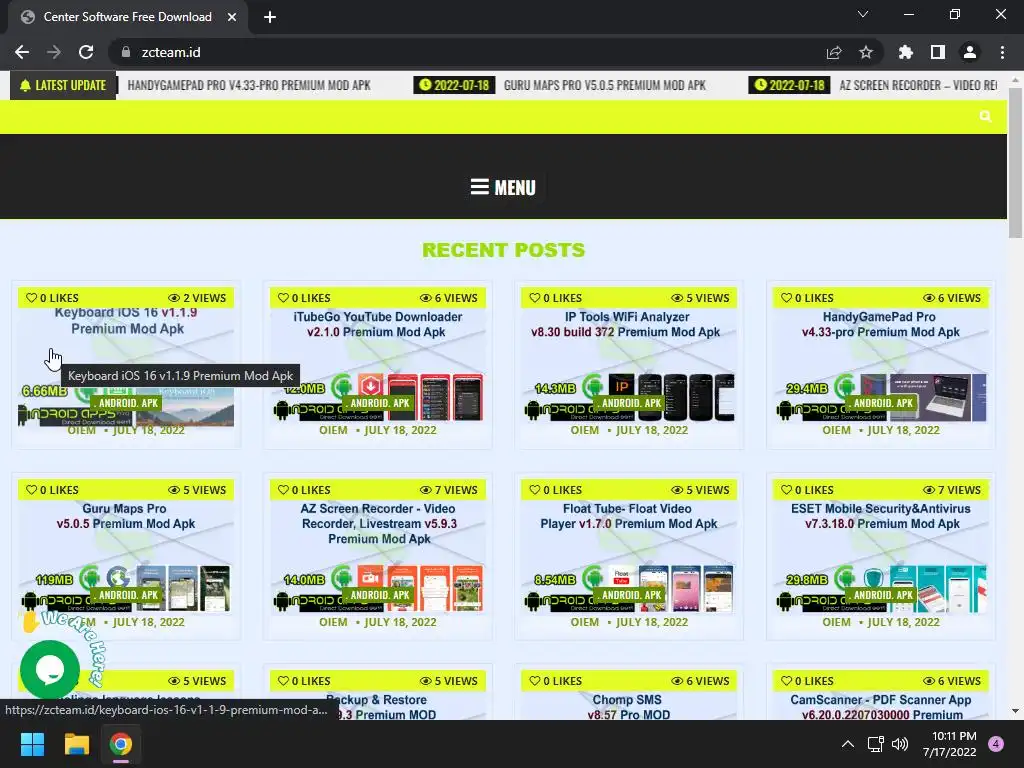Open the notification center badge

pos(996,744)
